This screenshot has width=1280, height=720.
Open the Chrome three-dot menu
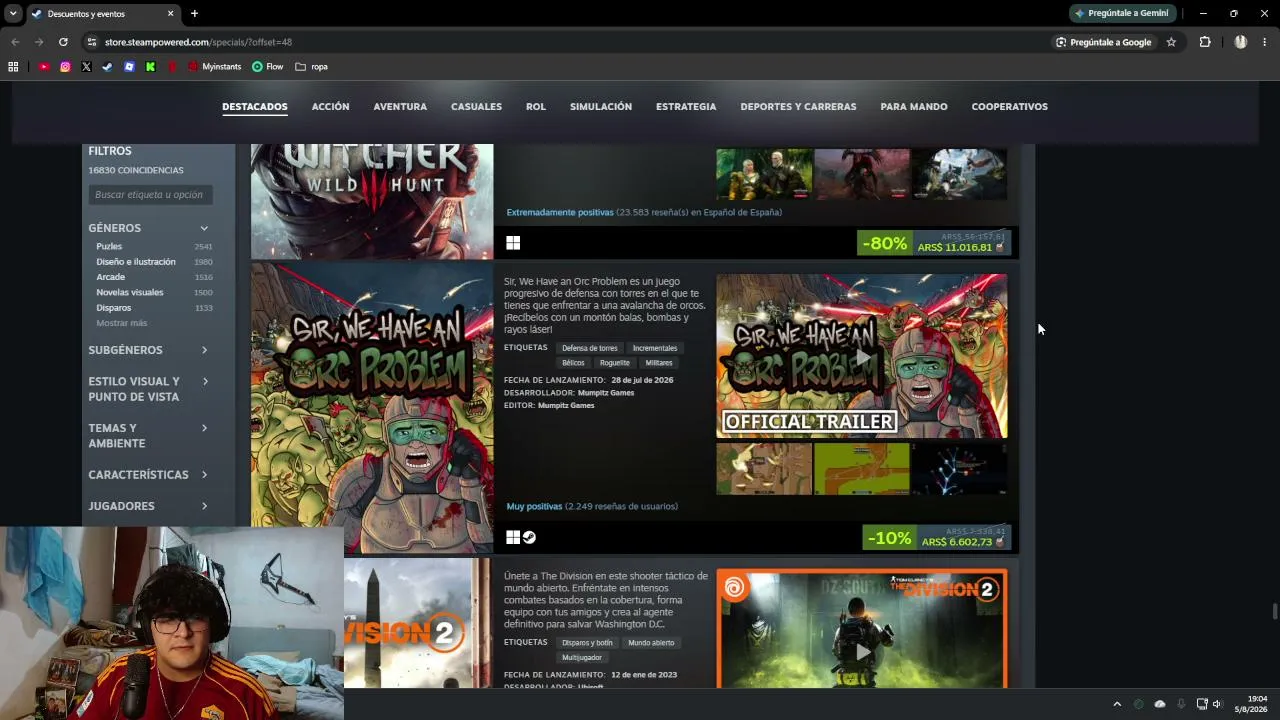click(x=1265, y=42)
